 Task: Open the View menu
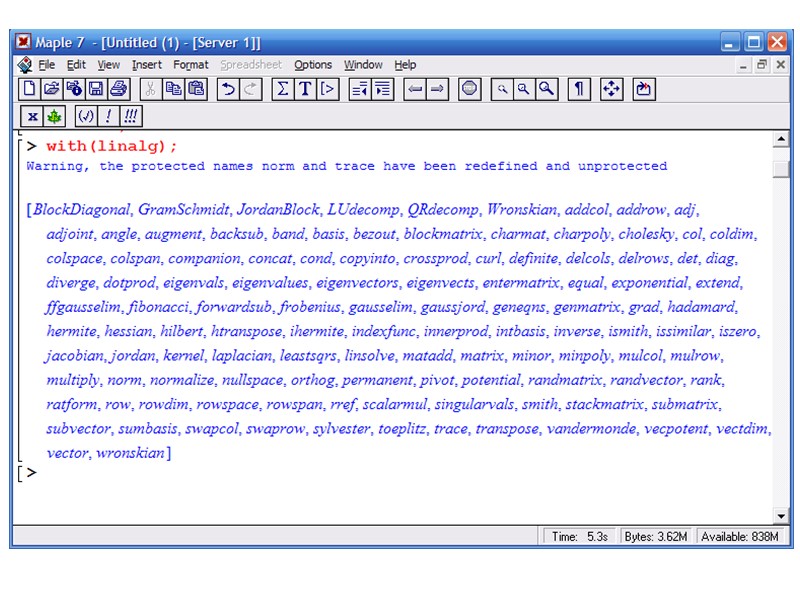[109, 65]
